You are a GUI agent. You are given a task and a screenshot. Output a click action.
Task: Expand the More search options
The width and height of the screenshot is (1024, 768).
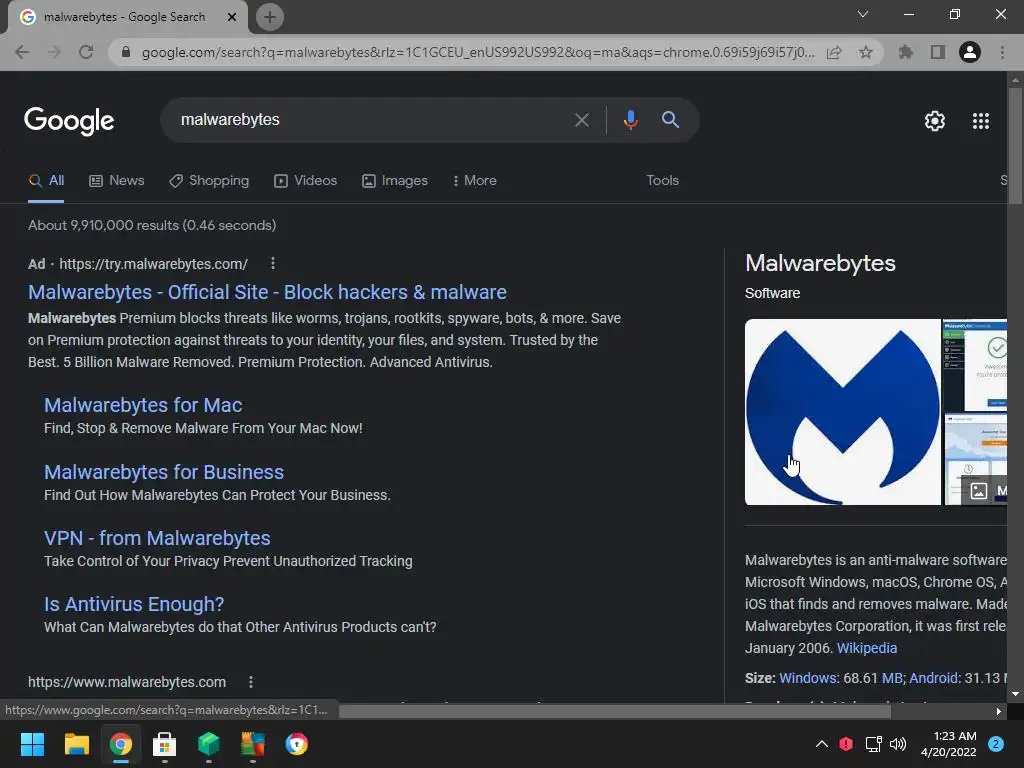click(474, 181)
